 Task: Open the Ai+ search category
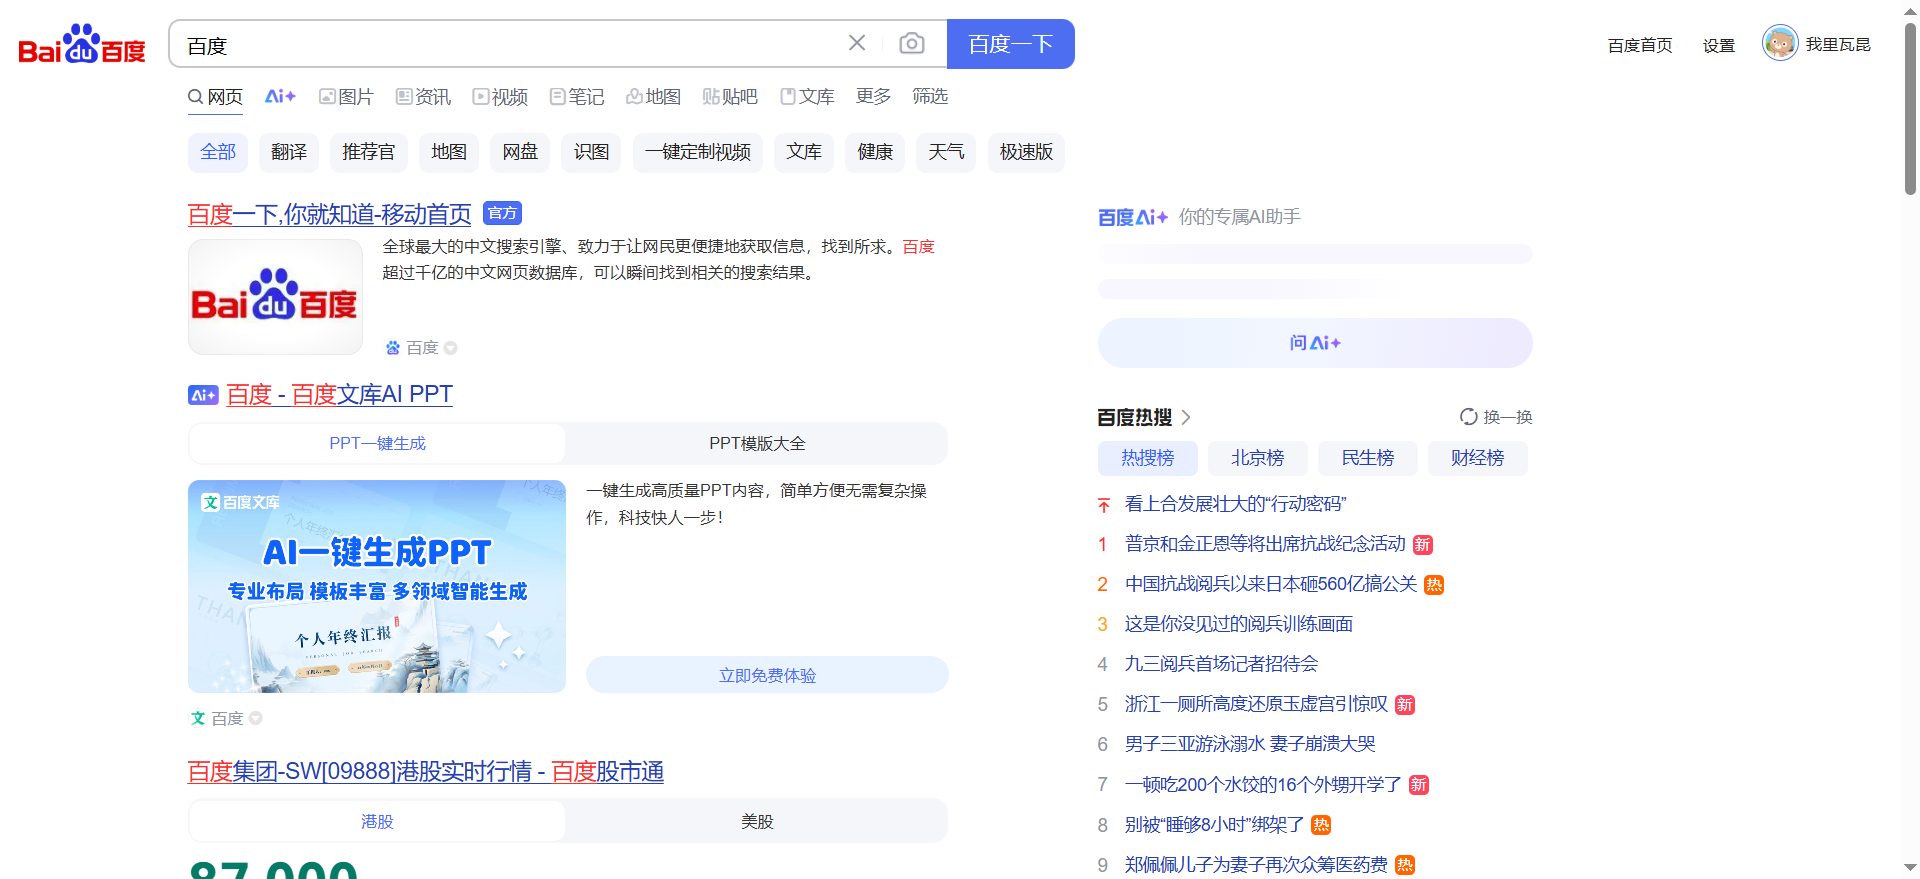[280, 96]
